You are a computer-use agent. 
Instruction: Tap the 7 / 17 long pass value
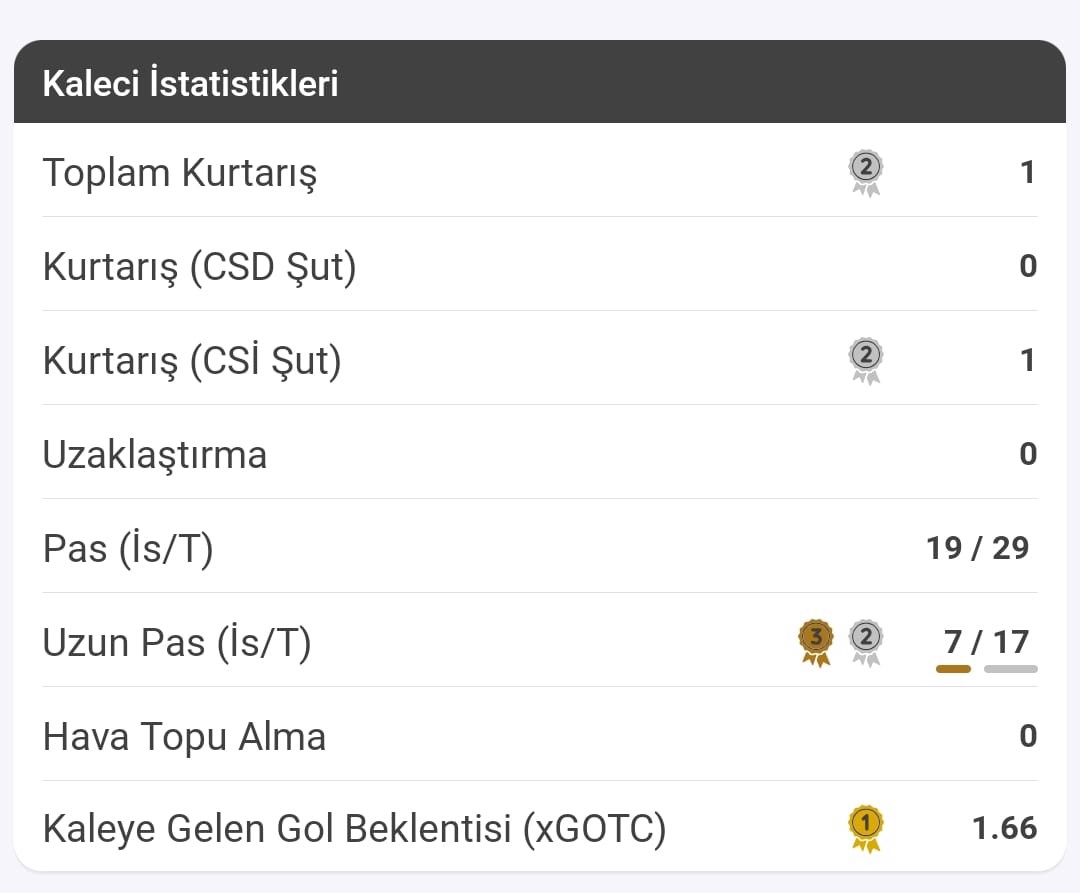click(986, 642)
